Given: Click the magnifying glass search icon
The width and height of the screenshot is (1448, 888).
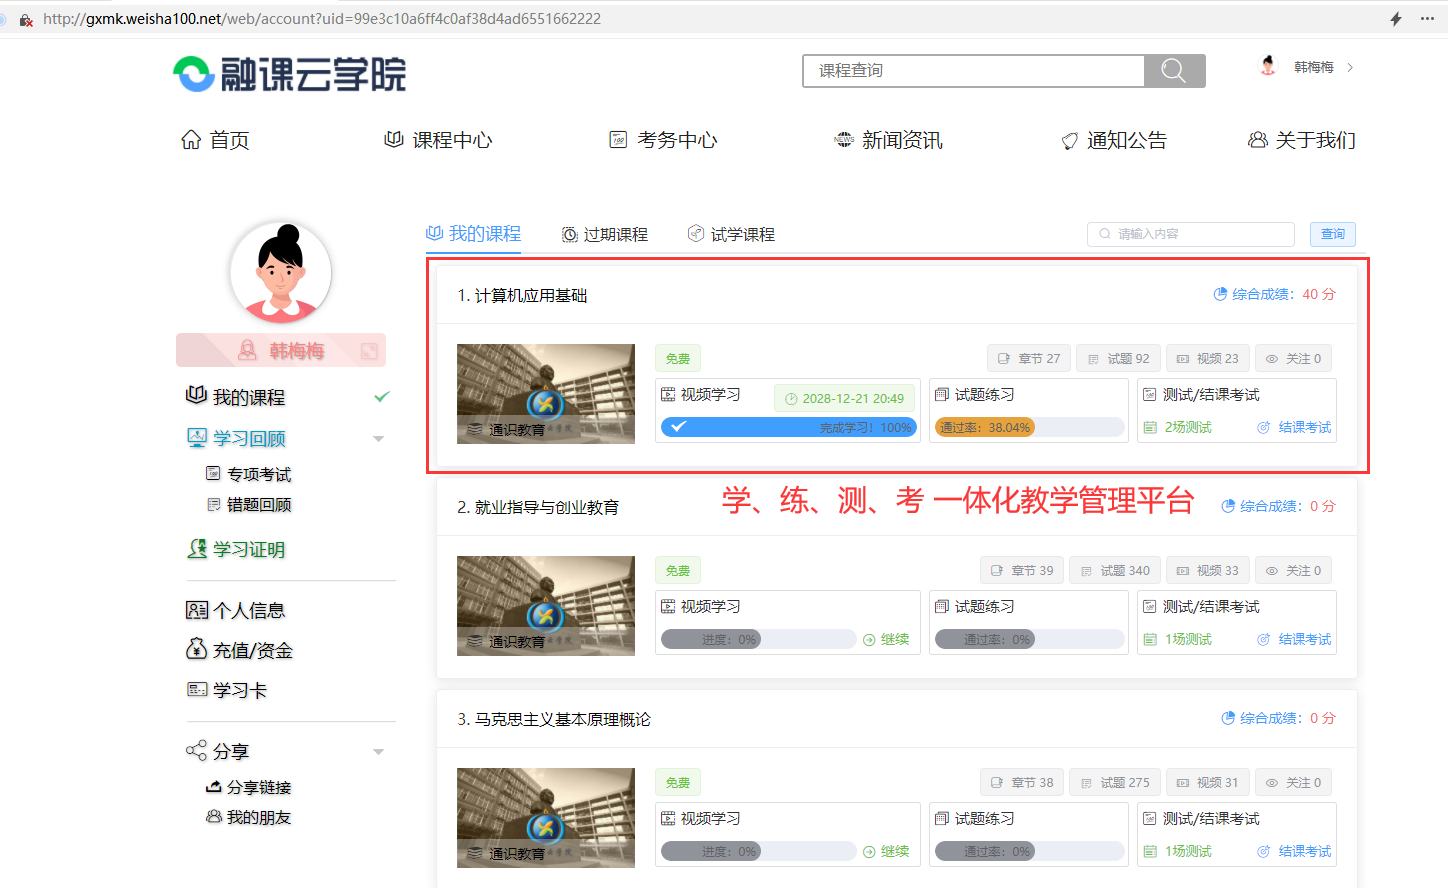Looking at the screenshot, I should [x=1173, y=70].
